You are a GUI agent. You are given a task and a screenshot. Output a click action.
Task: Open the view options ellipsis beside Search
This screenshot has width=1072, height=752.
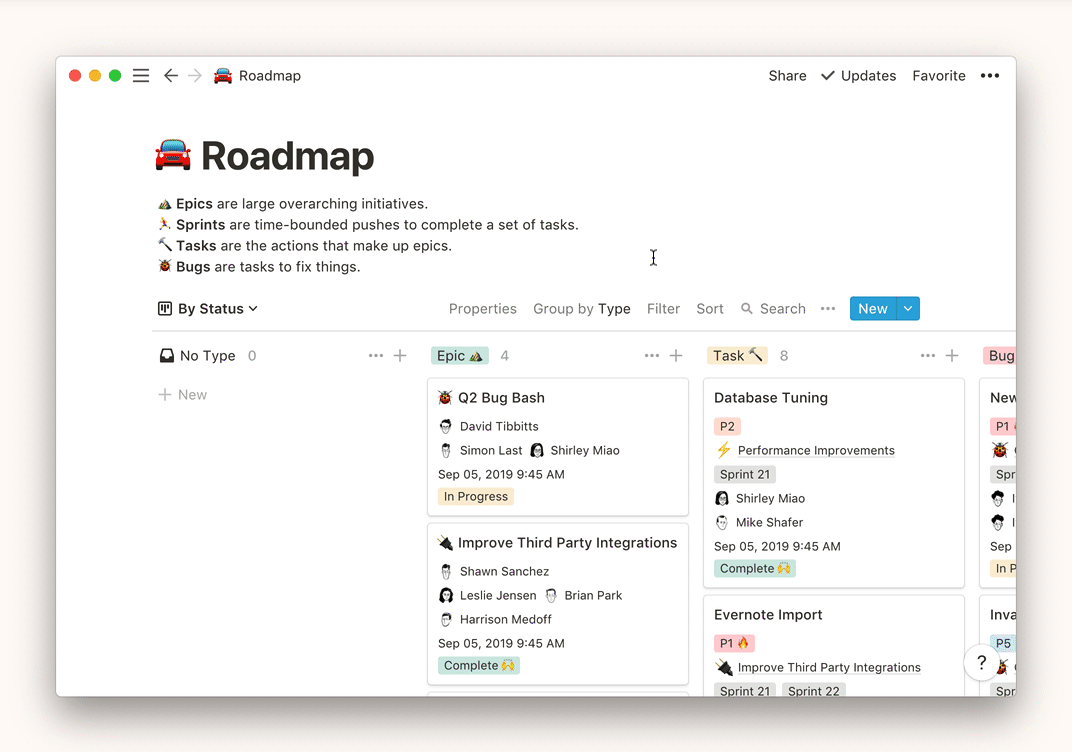coord(827,309)
